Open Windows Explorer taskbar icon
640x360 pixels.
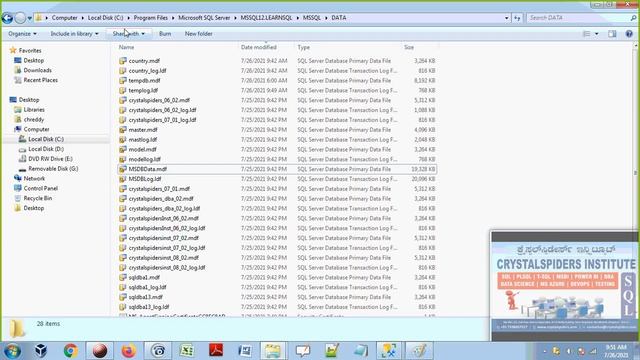273,351
